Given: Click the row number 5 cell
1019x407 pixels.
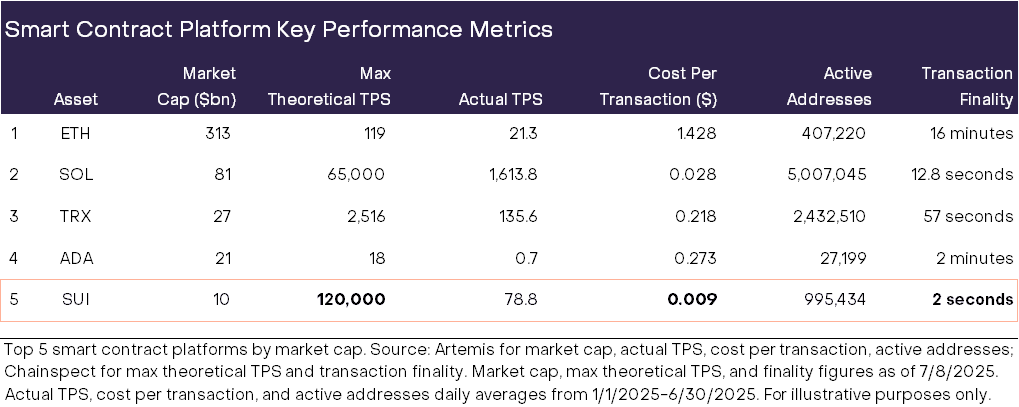Looking at the screenshot, I should [x=13, y=300].
